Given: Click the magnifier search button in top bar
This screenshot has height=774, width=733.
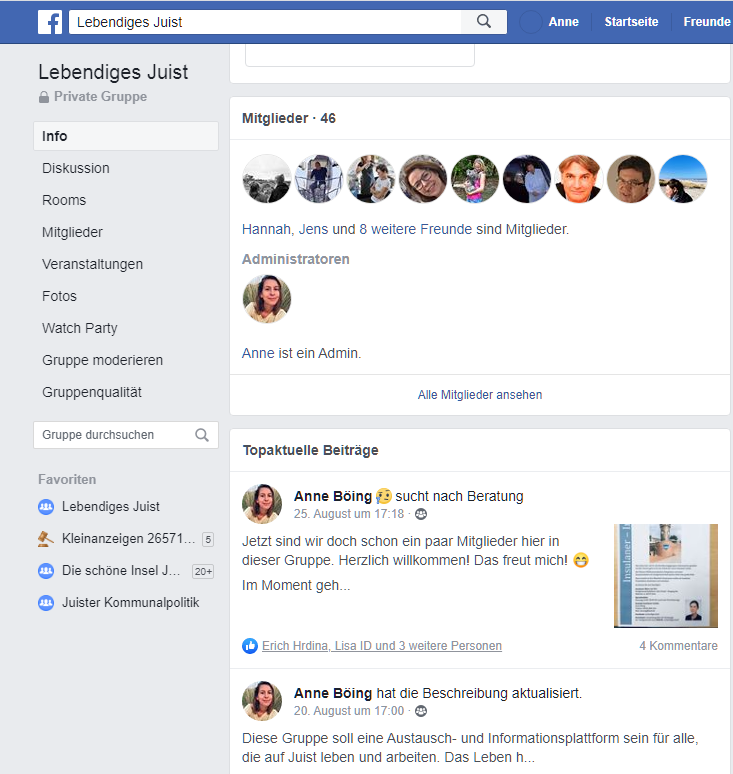Looking at the screenshot, I should 484,22.
